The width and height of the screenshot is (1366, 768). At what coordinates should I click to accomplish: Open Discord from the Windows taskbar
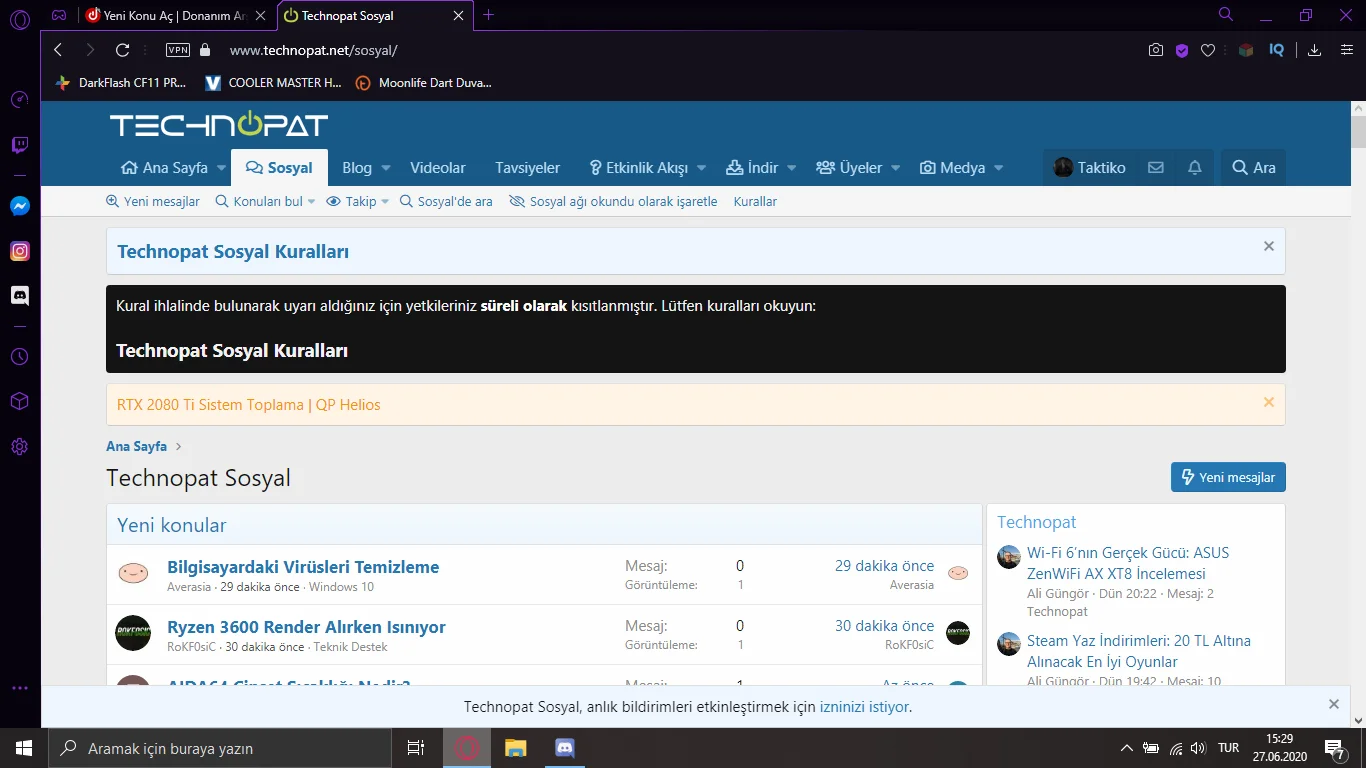click(x=564, y=748)
